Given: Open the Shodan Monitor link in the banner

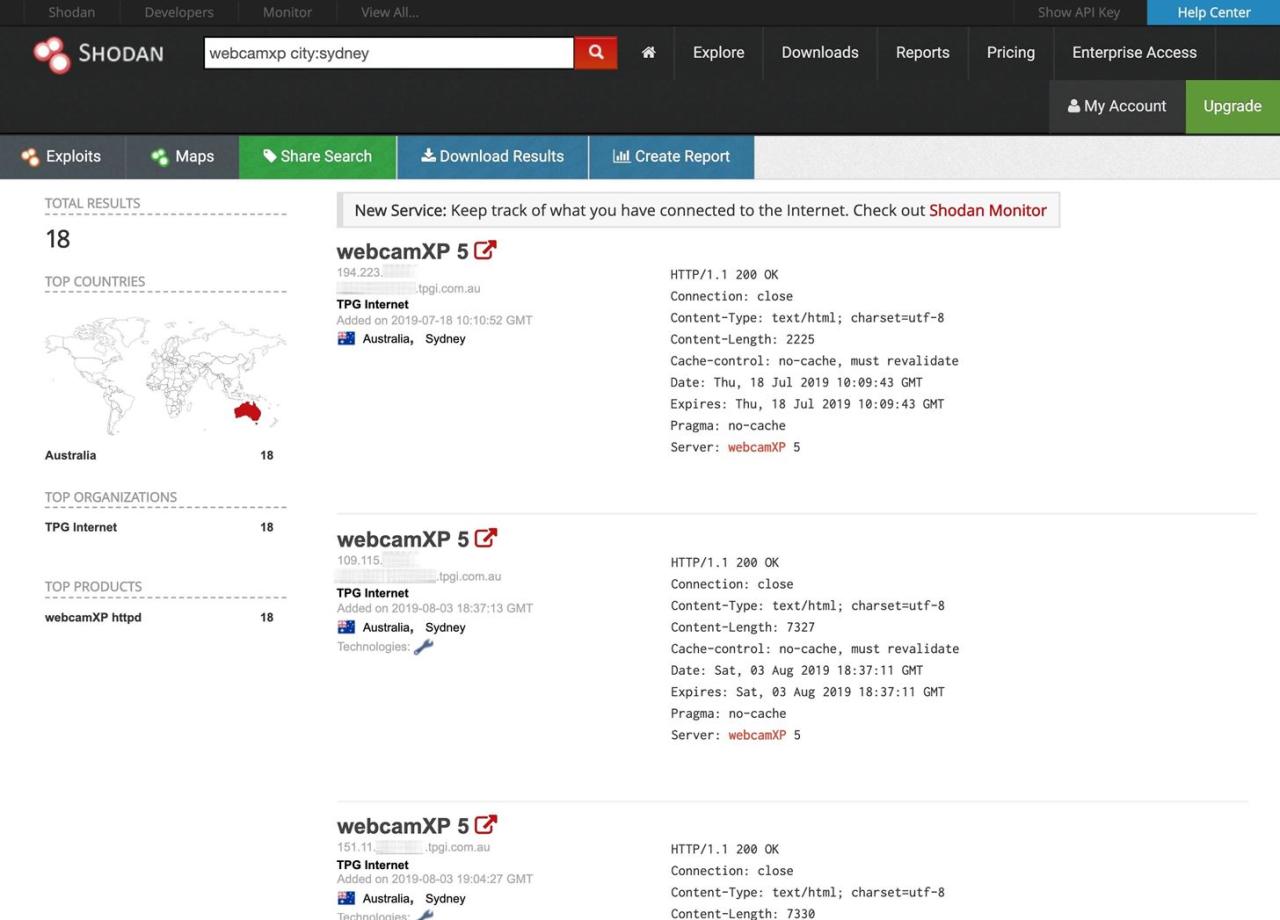Looking at the screenshot, I should pos(988,210).
